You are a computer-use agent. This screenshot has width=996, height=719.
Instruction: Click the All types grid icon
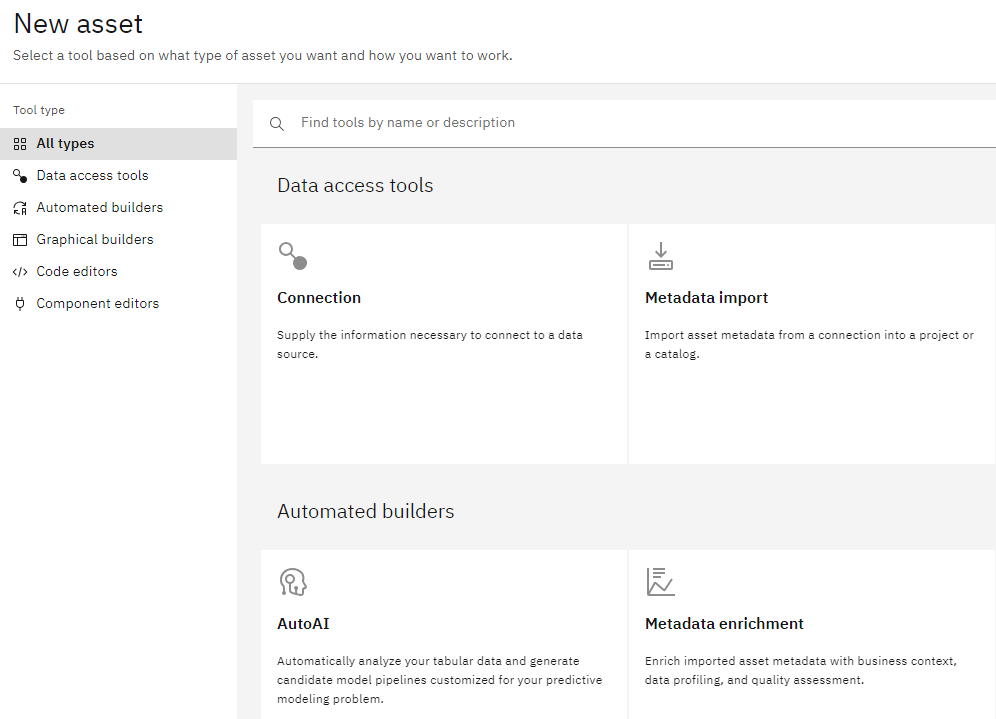19,144
